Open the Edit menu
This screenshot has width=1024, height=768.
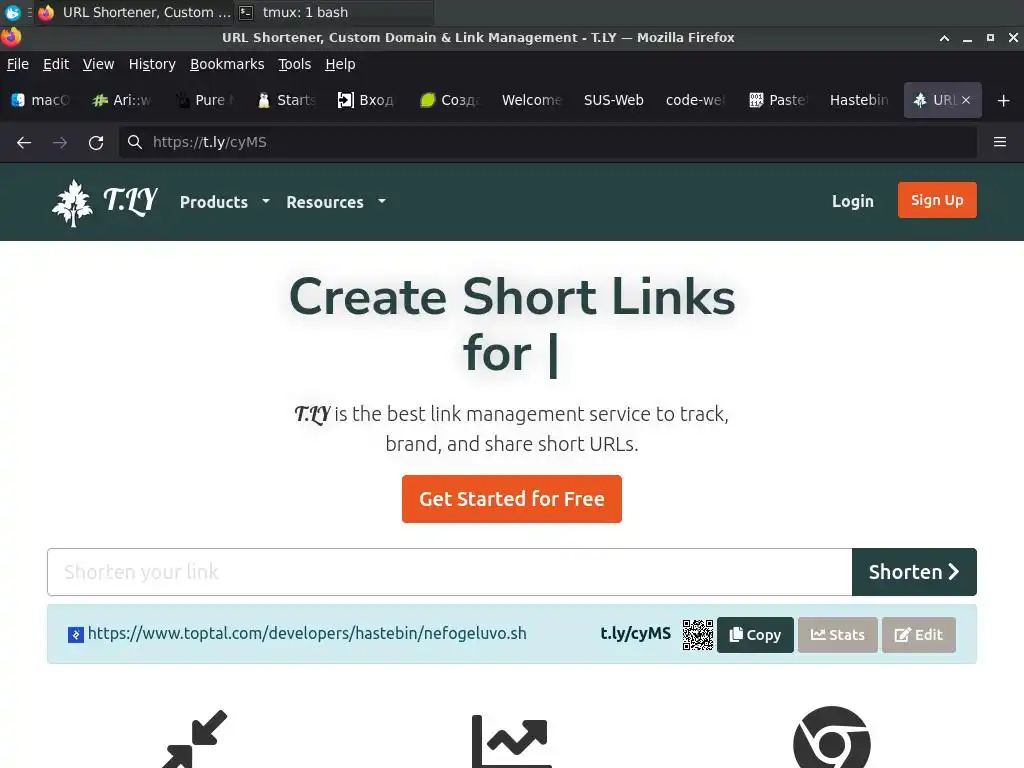point(56,64)
